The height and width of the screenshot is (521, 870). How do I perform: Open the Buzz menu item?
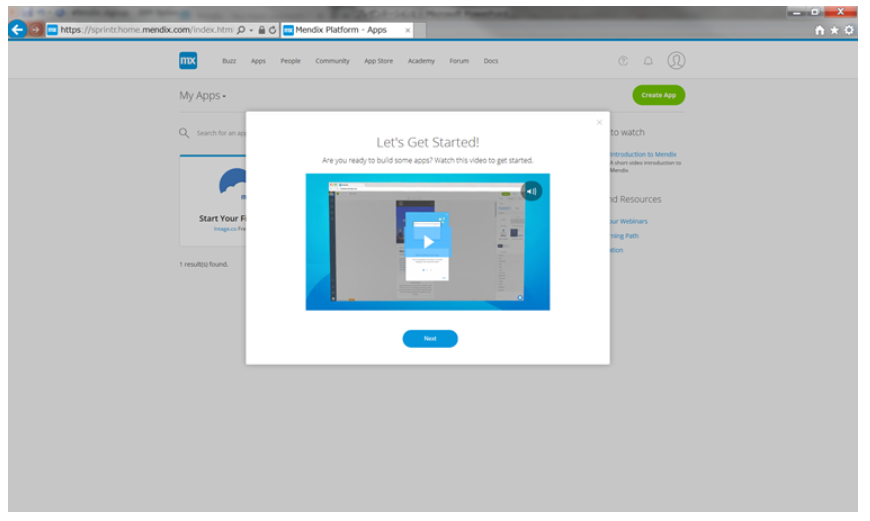(229, 61)
